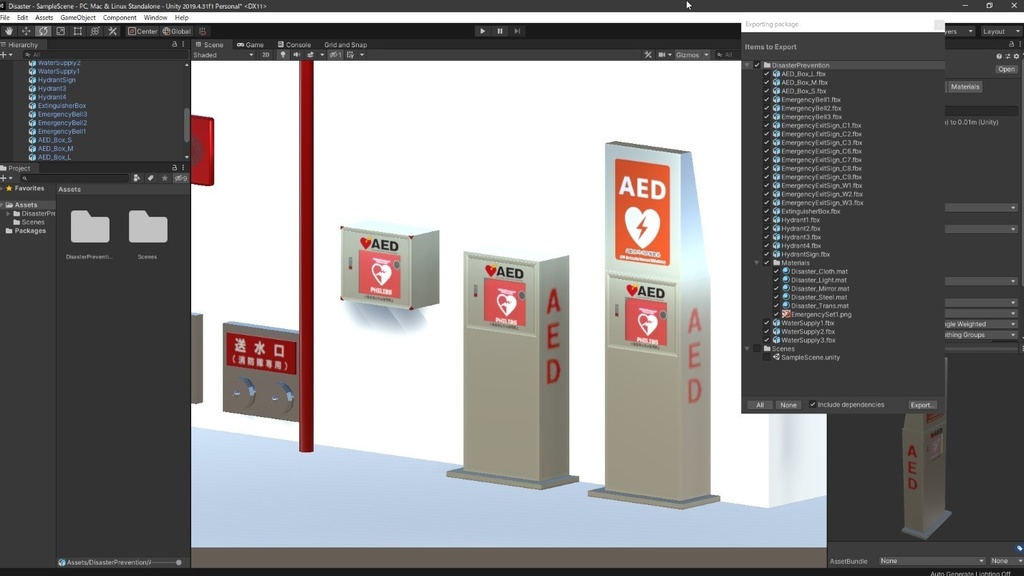Click Search by Label tag icon
1024x576 pixels.
pos(151,178)
